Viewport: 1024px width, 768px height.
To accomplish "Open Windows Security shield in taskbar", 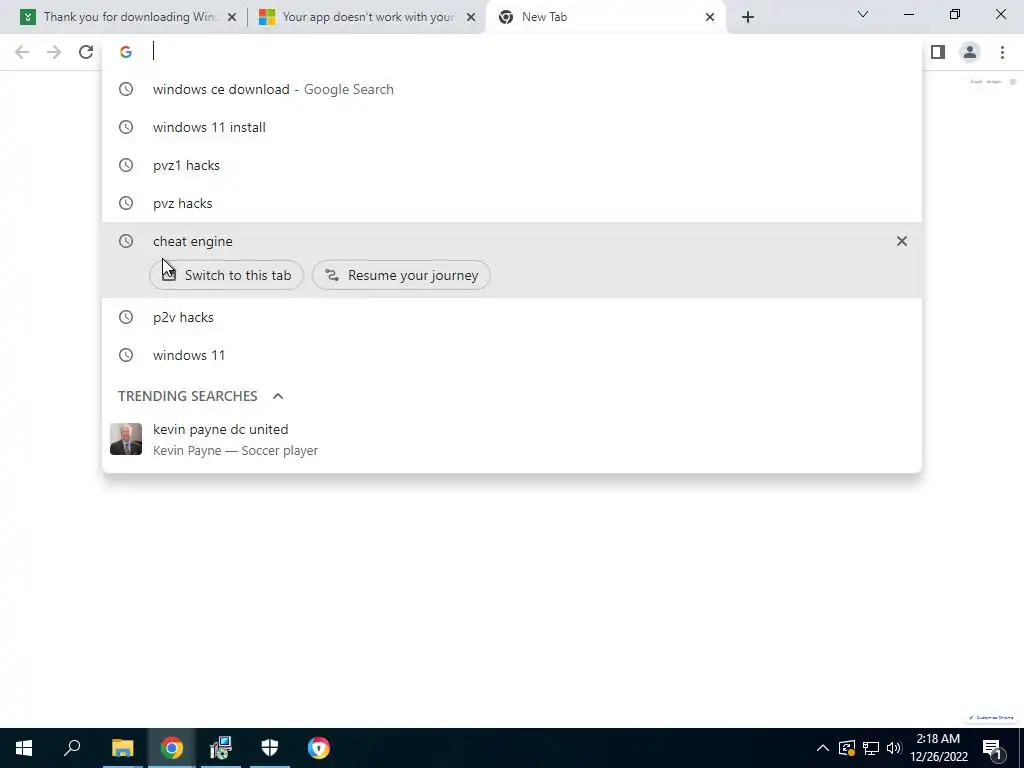I will pyautogui.click(x=270, y=748).
